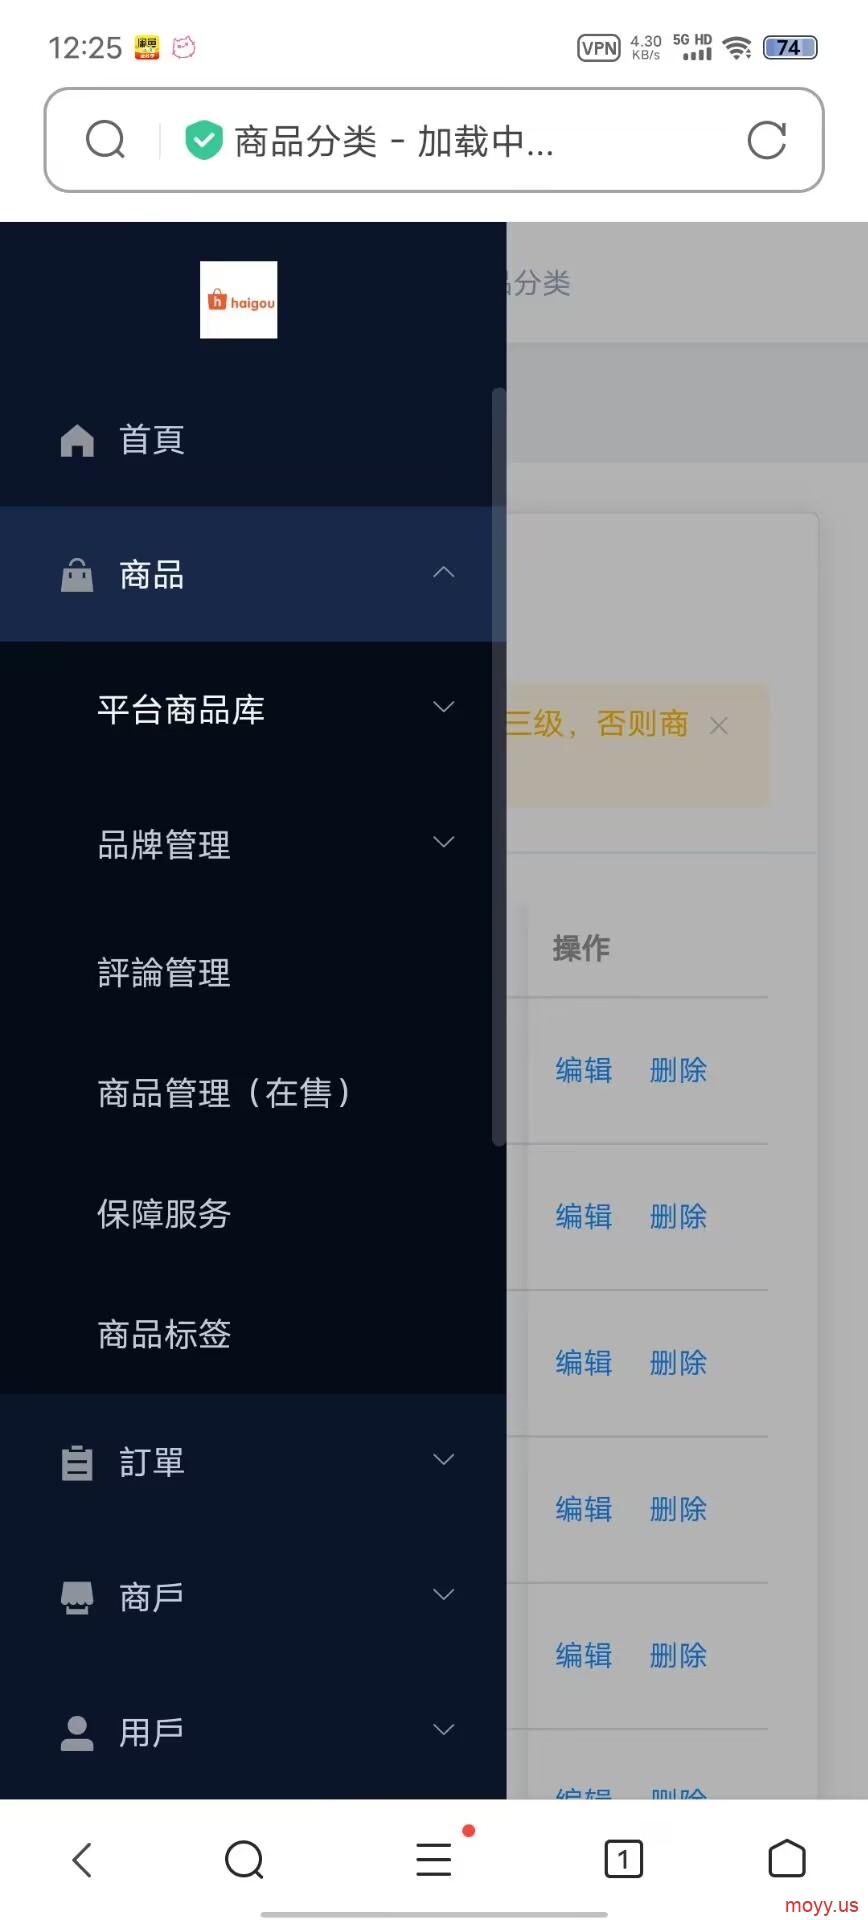Tap the haigou logo in sidebar

coord(238,300)
